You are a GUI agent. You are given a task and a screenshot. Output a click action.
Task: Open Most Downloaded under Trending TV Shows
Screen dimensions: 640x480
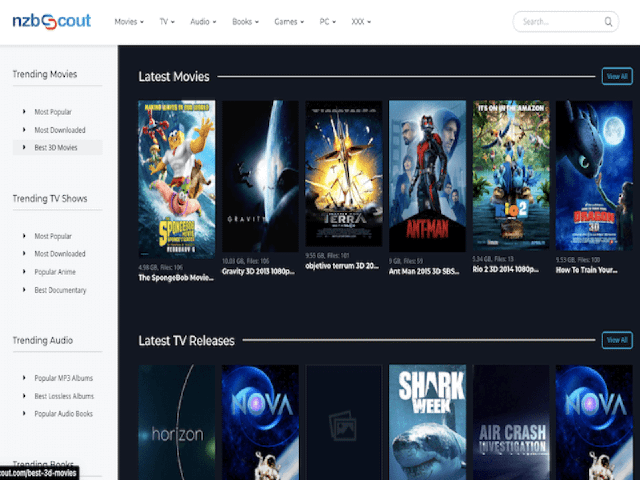[60, 253]
